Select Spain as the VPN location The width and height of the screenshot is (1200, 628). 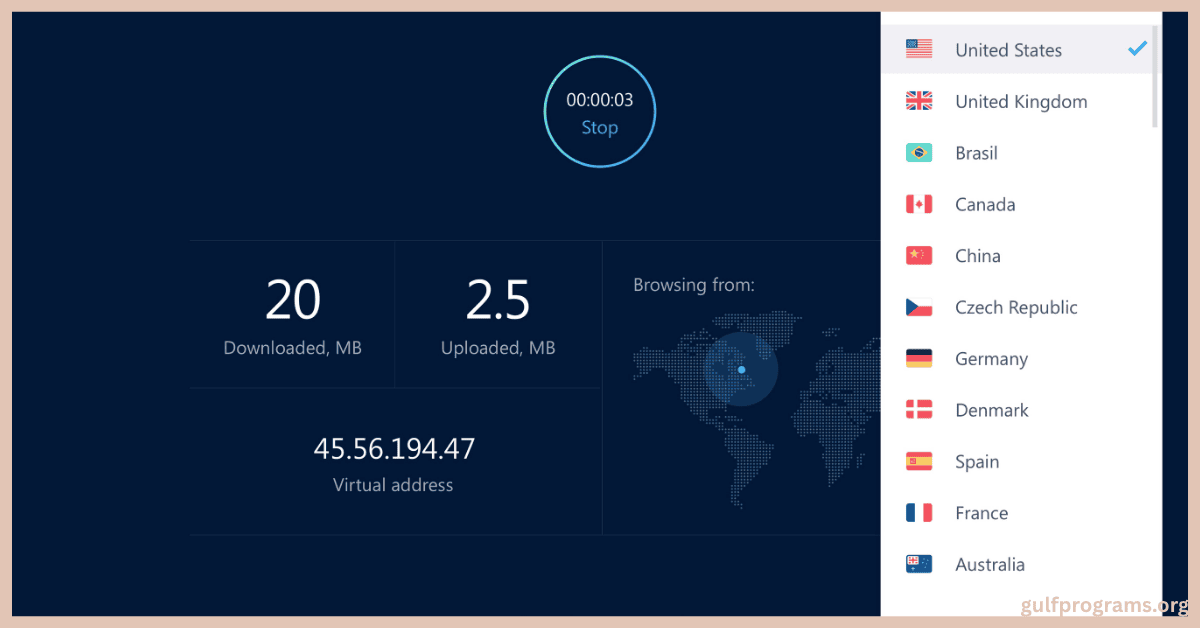(976, 461)
